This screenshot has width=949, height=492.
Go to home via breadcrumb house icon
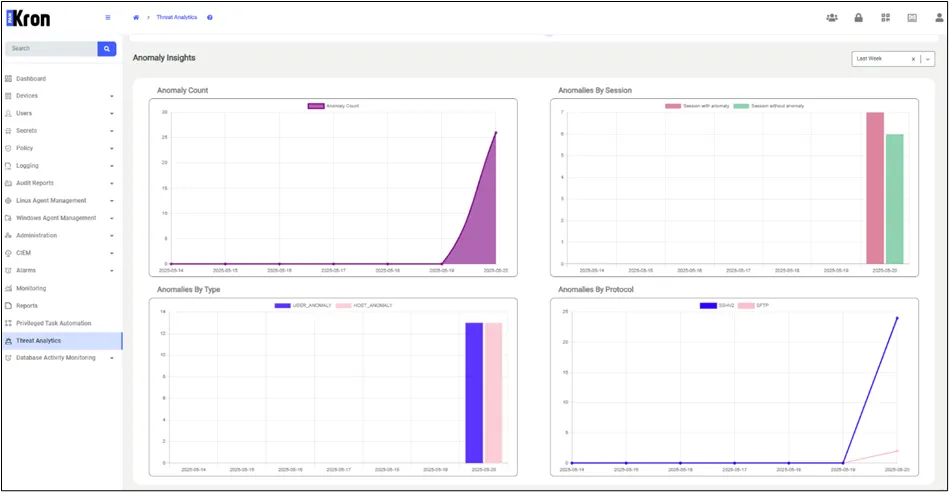coord(136,18)
